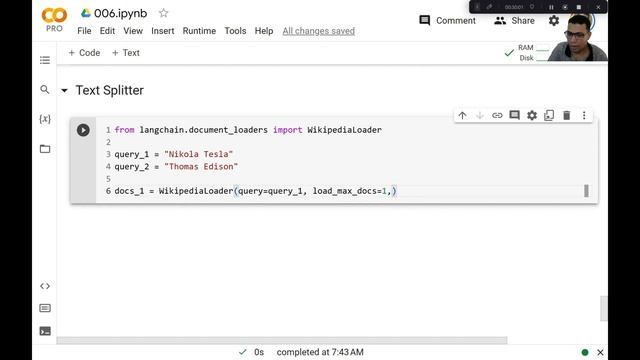Click the horizontal scrollbar at bottom

[282, 340]
